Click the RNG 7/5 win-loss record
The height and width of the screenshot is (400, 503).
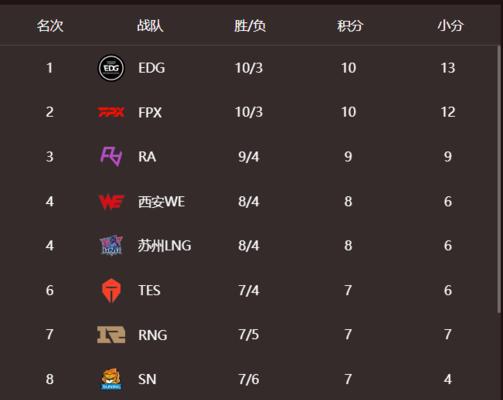249,335
